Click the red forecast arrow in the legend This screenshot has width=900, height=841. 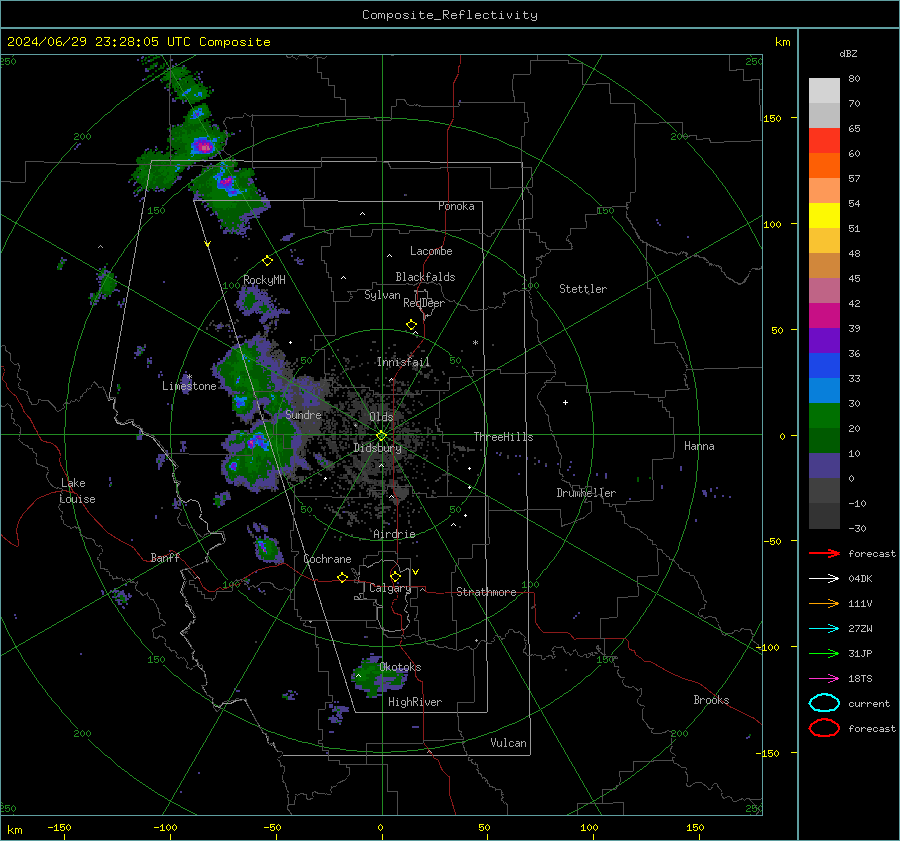[x=824, y=553]
